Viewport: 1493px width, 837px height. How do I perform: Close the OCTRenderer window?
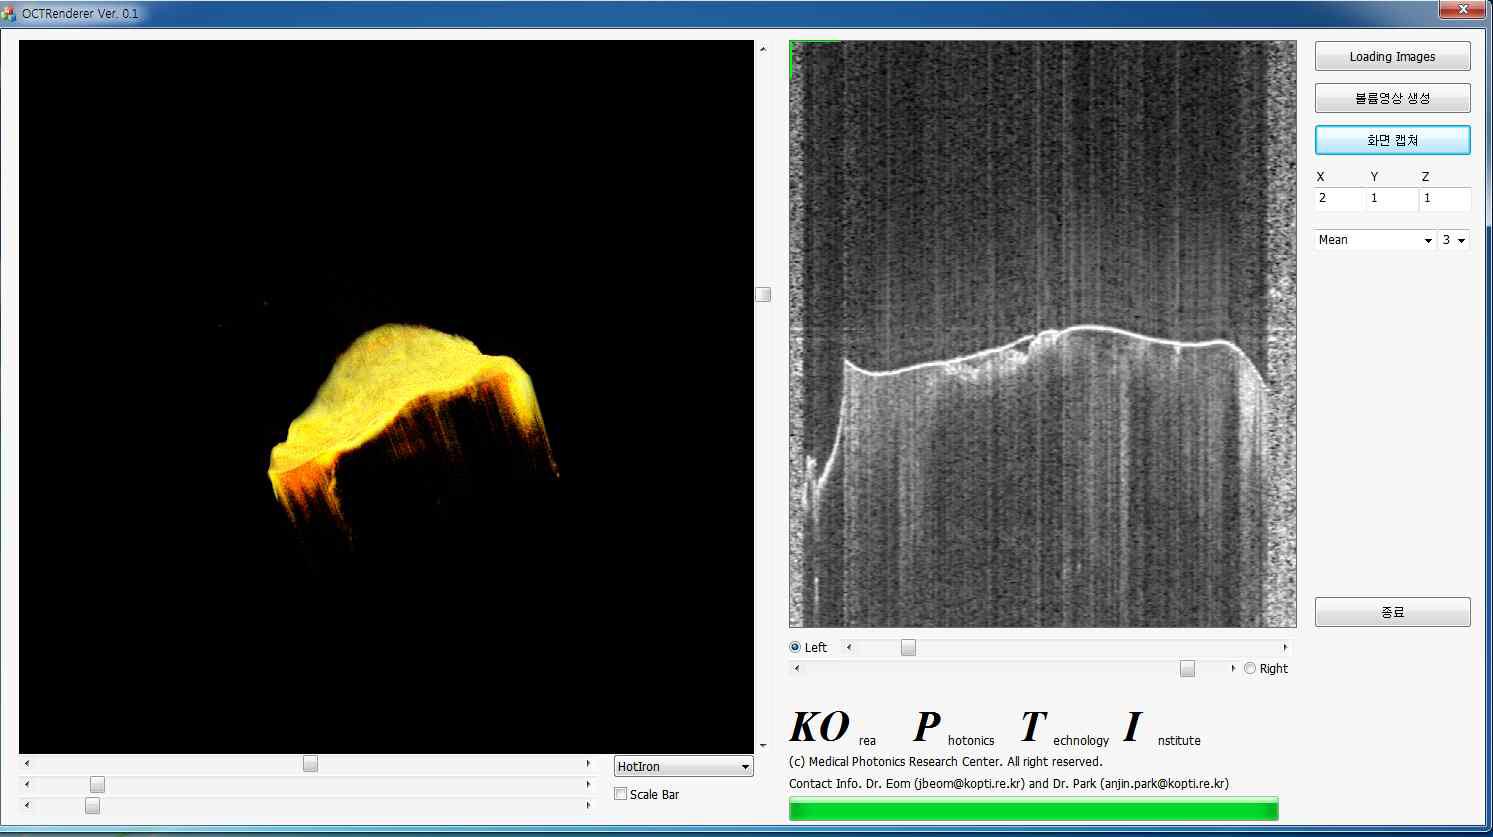coord(1462,9)
